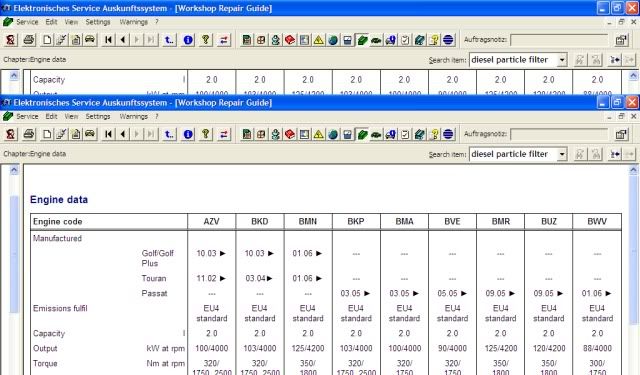Click the 'Passat' row label
640x375 pixels.
154,293
